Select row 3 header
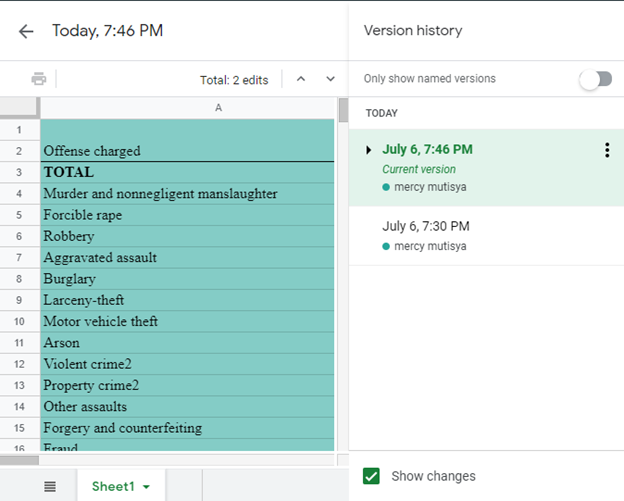This screenshot has width=624, height=501. pos(19,172)
